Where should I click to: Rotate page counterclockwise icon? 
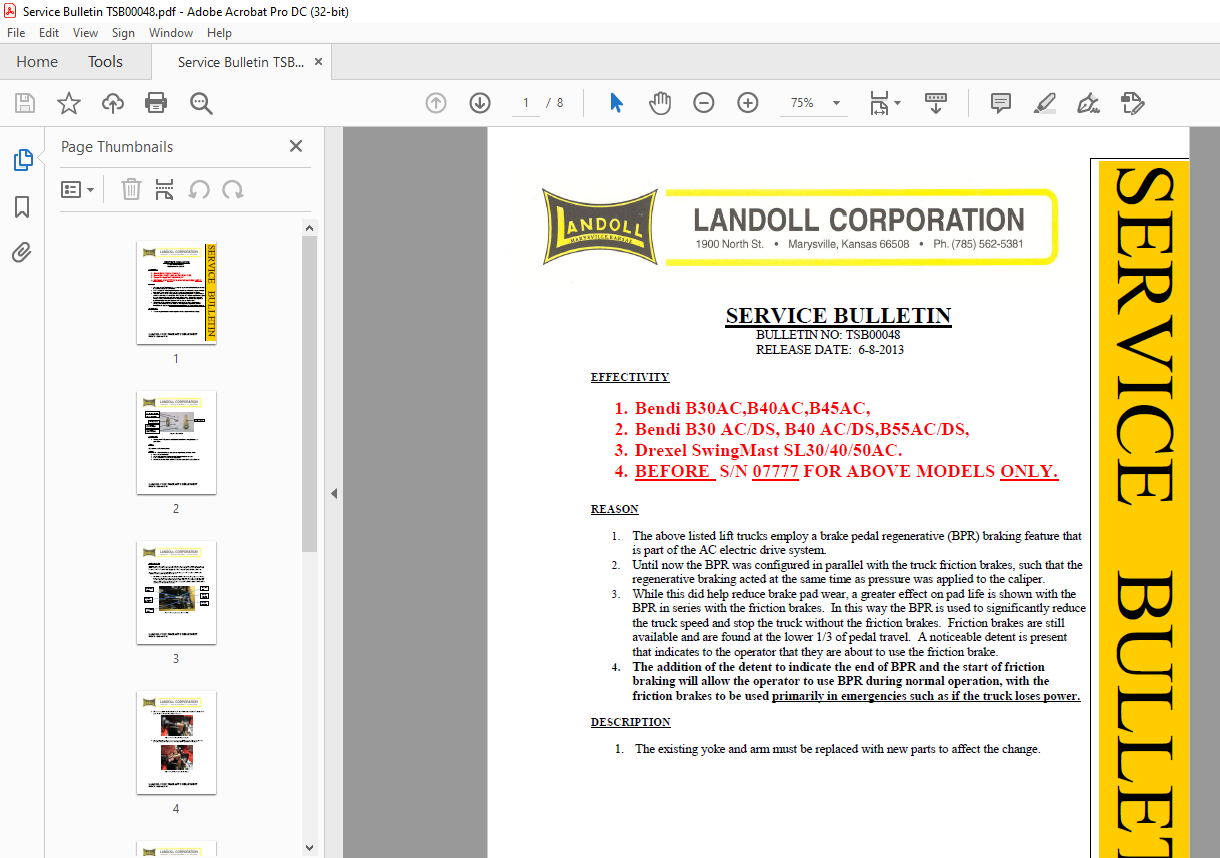(199, 189)
